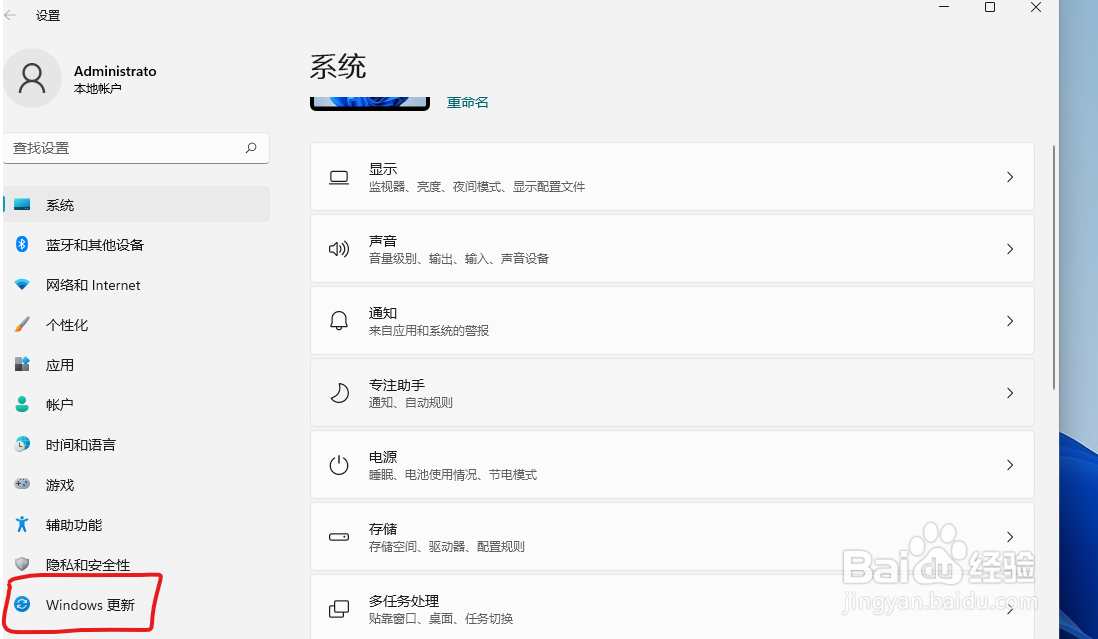Click the 个性化 paintbrush icon
The image size is (1098, 639).
coord(22,325)
